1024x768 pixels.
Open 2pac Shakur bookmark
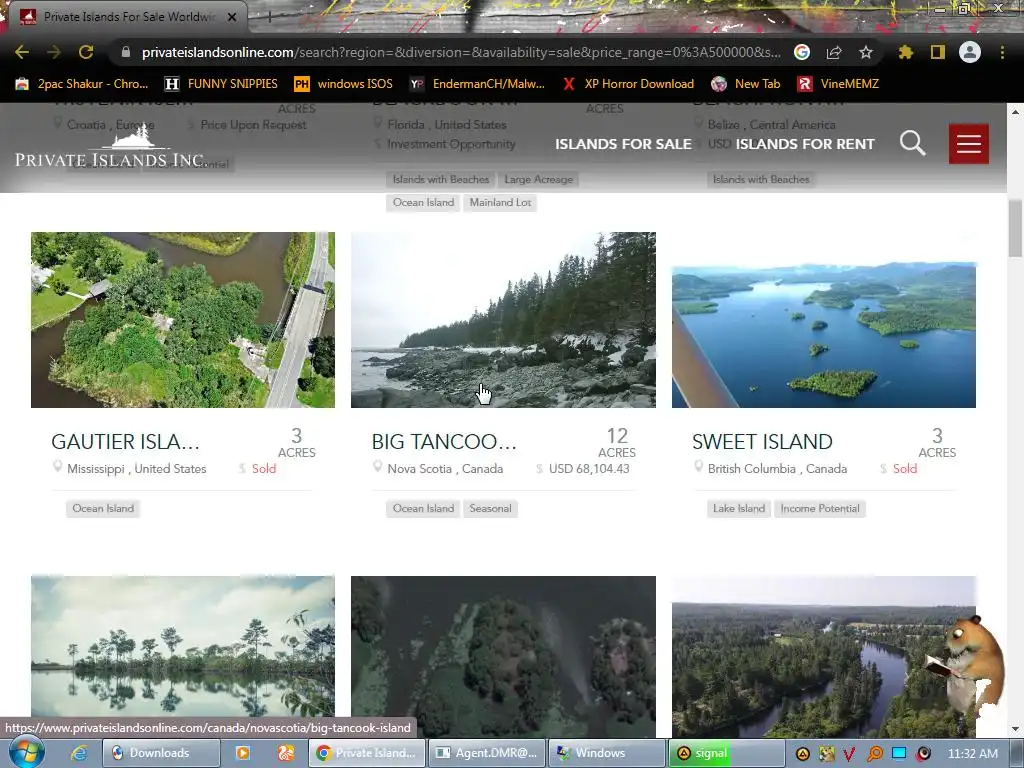[x=82, y=84]
